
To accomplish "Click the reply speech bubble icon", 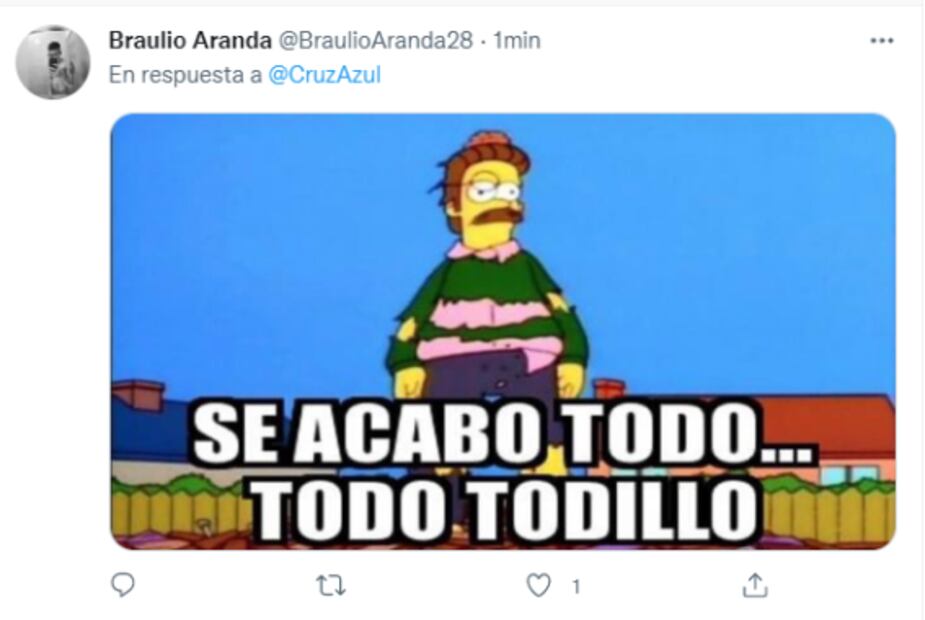I will (x=123, y=585).
